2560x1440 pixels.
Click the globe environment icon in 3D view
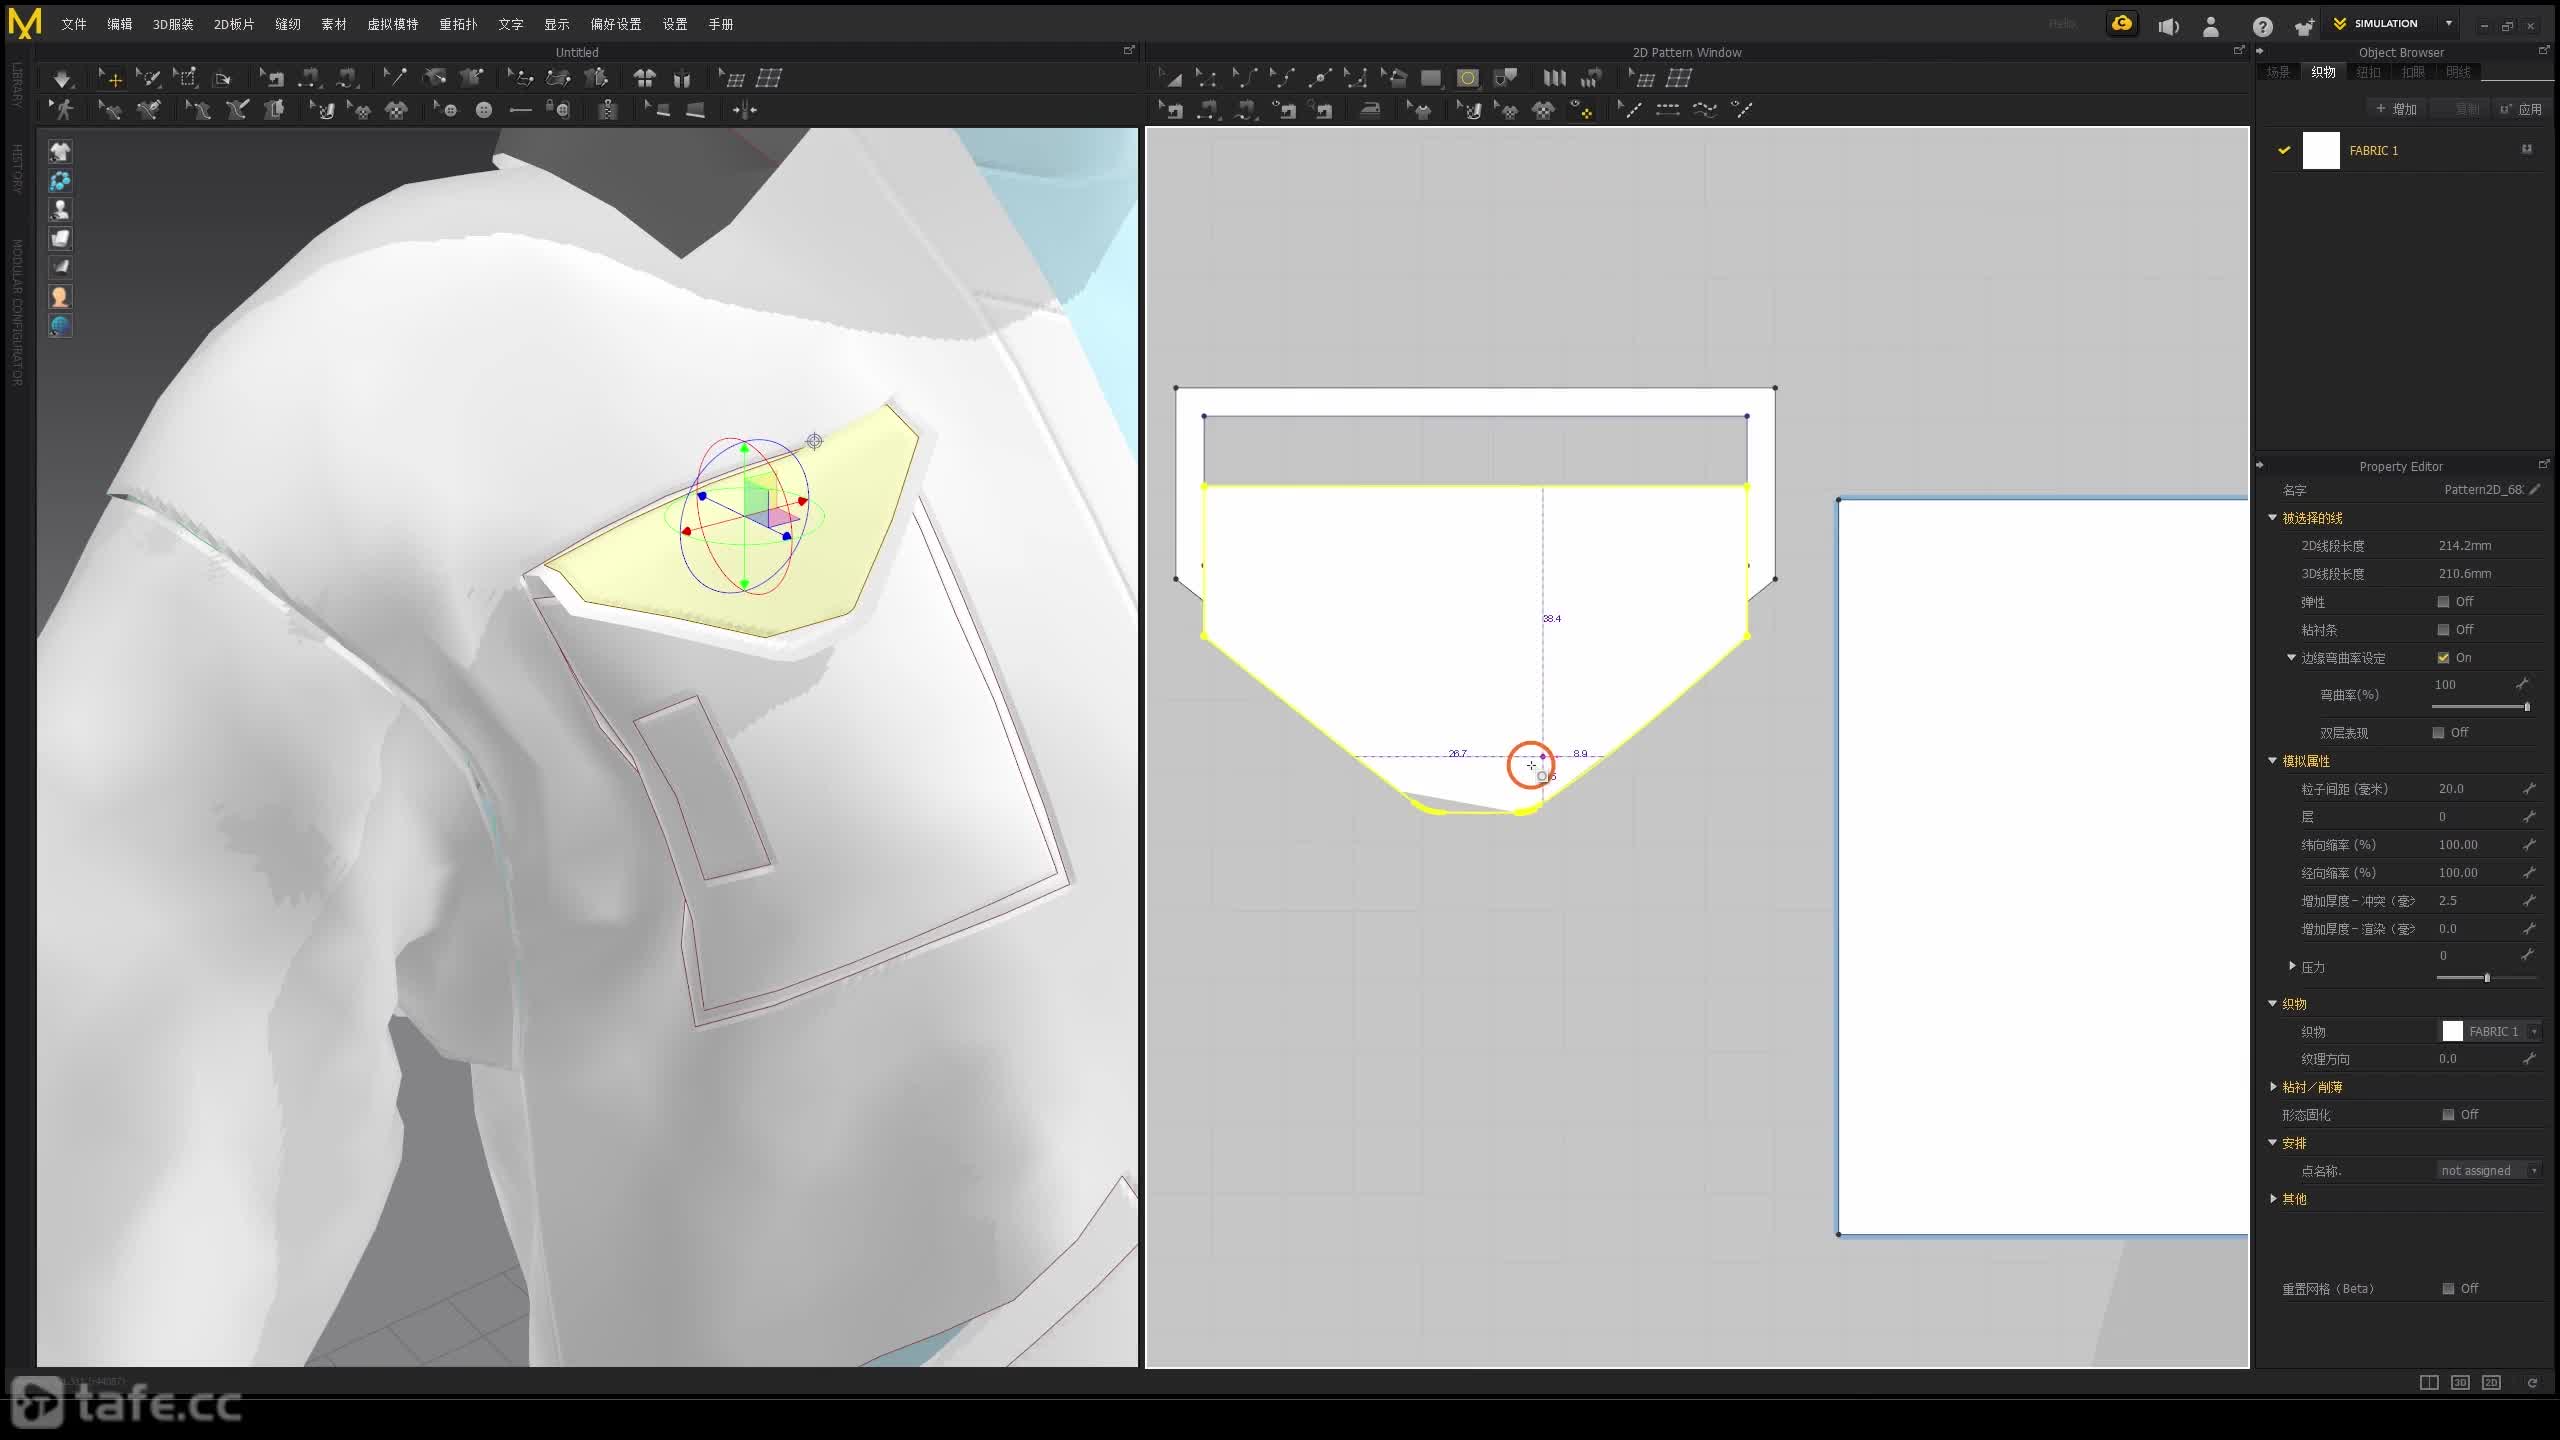click(60, 326)
